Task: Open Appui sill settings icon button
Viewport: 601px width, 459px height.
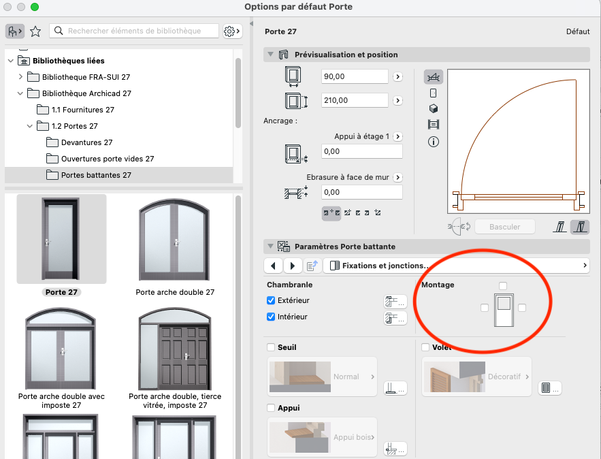Action: click(395, 449)
